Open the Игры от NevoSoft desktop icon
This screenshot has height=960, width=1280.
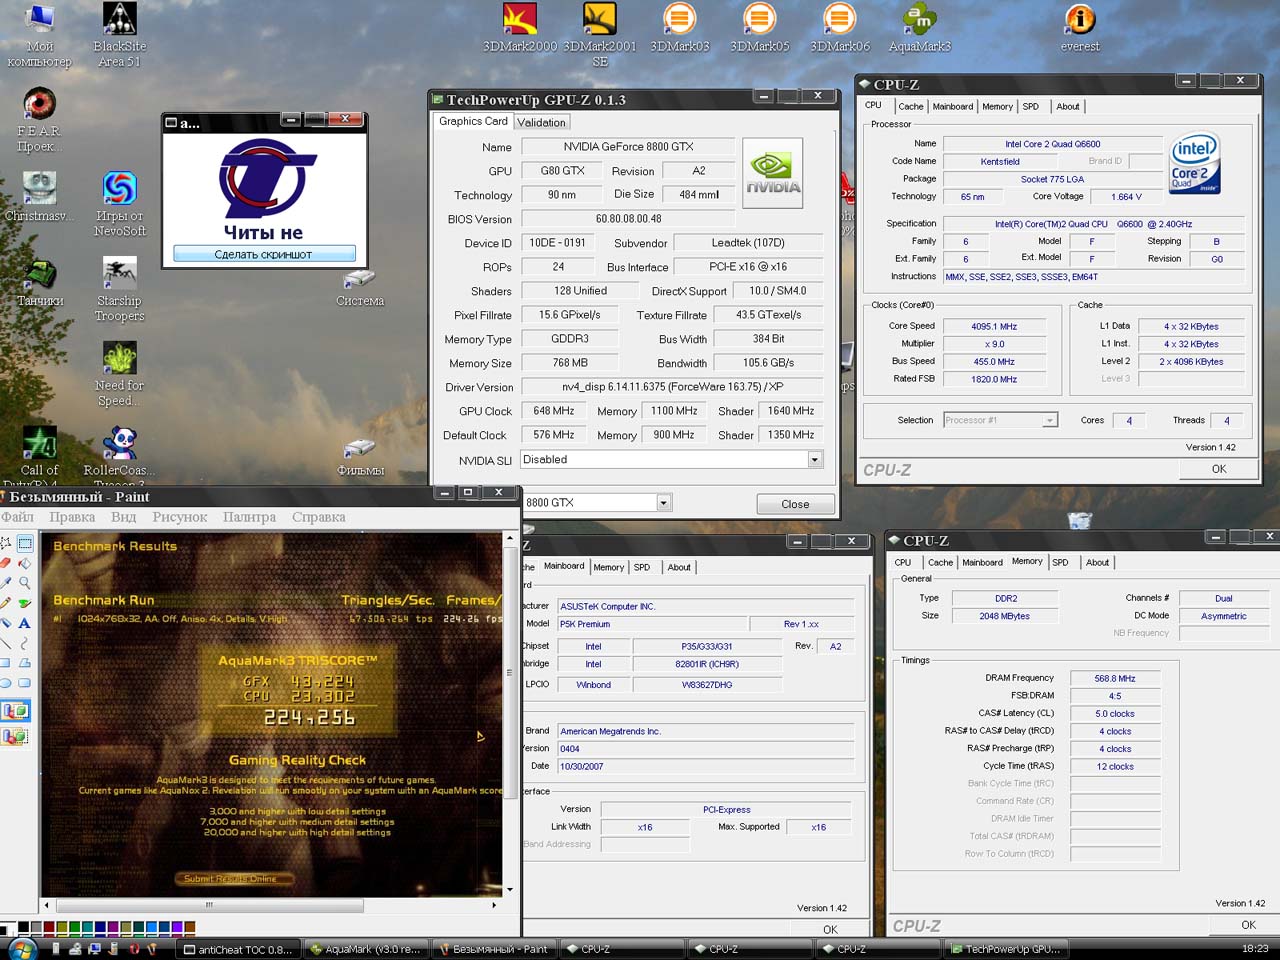click(120, 204)
